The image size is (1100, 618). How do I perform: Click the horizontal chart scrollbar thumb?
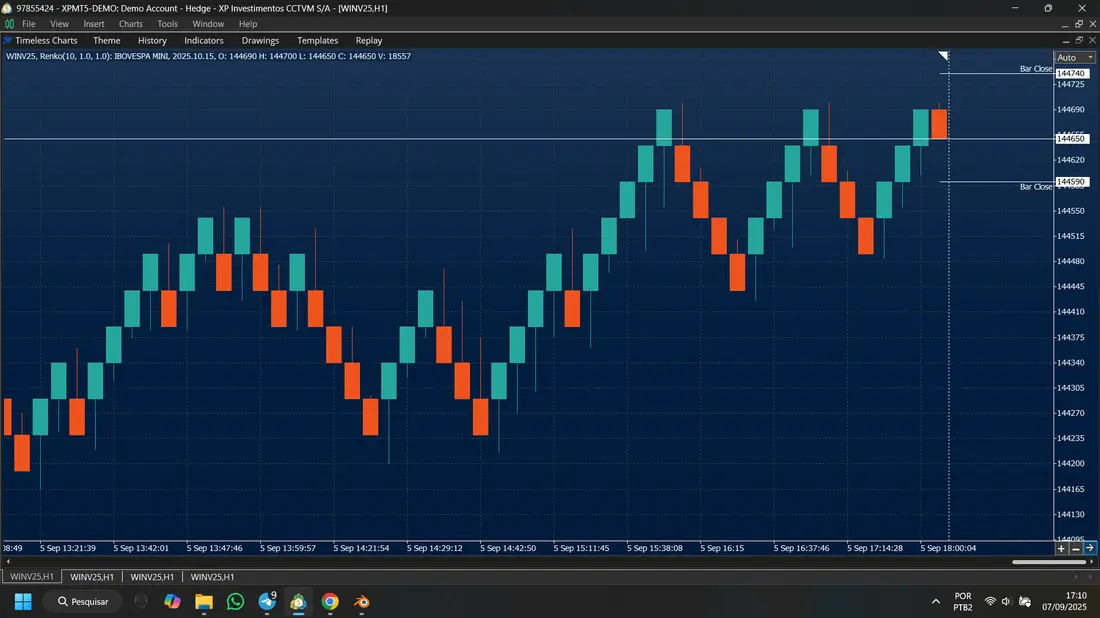(1049, 562)
